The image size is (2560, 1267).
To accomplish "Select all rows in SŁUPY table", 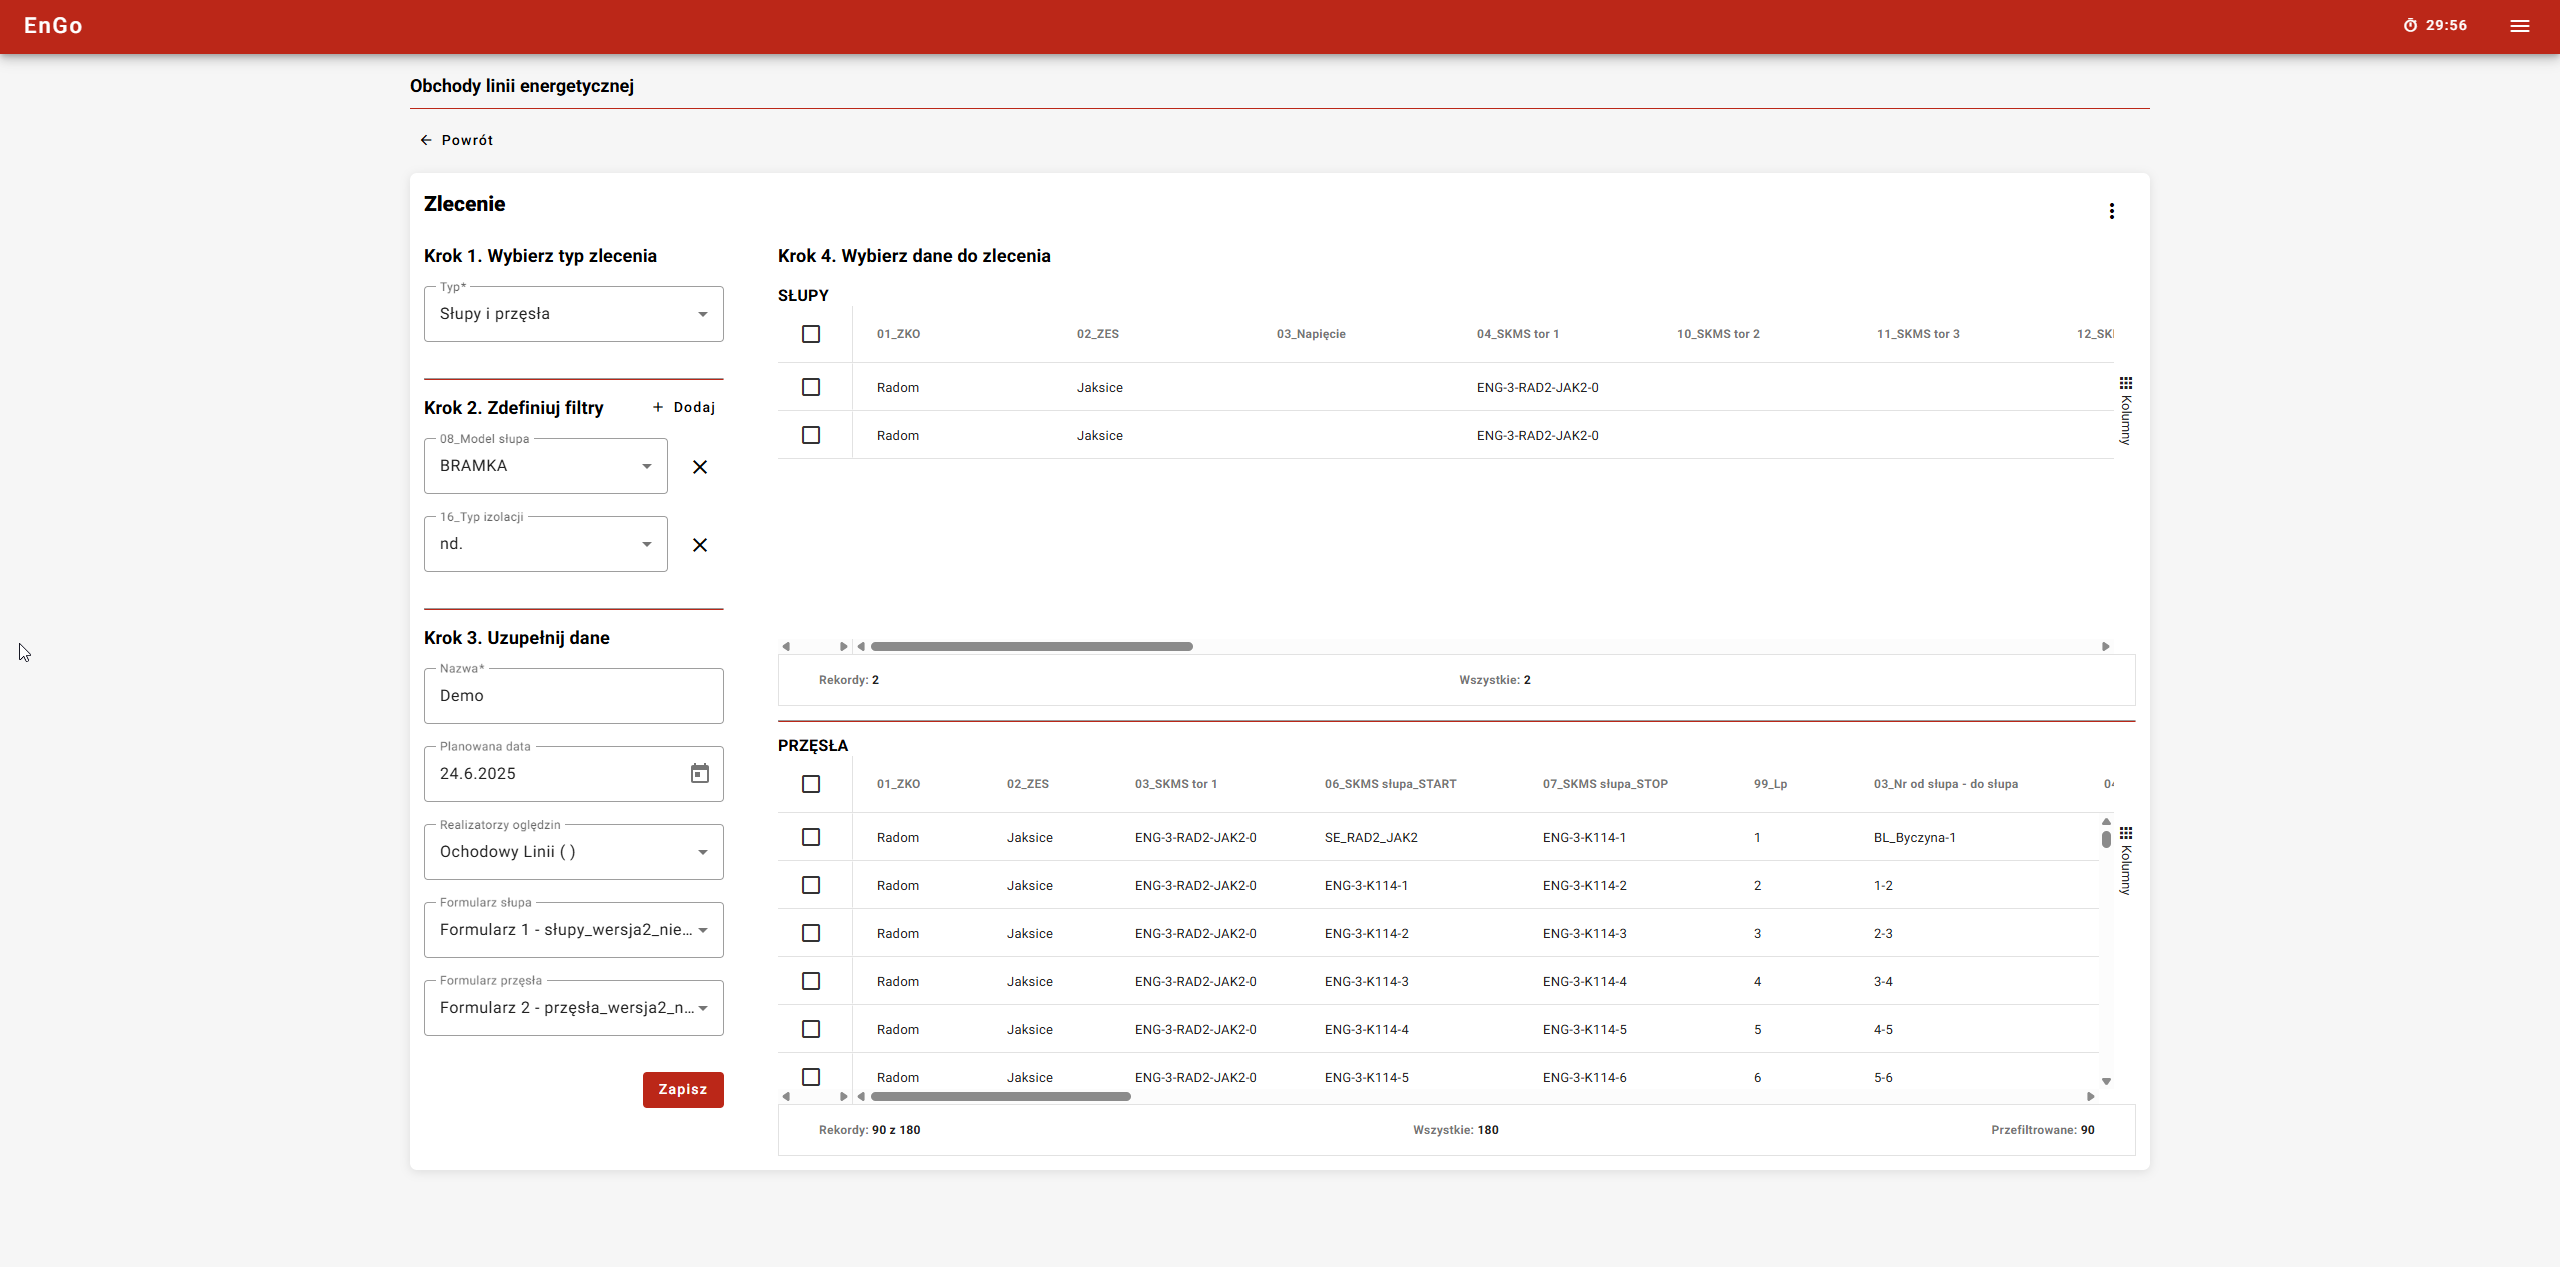I will point(811,334).
